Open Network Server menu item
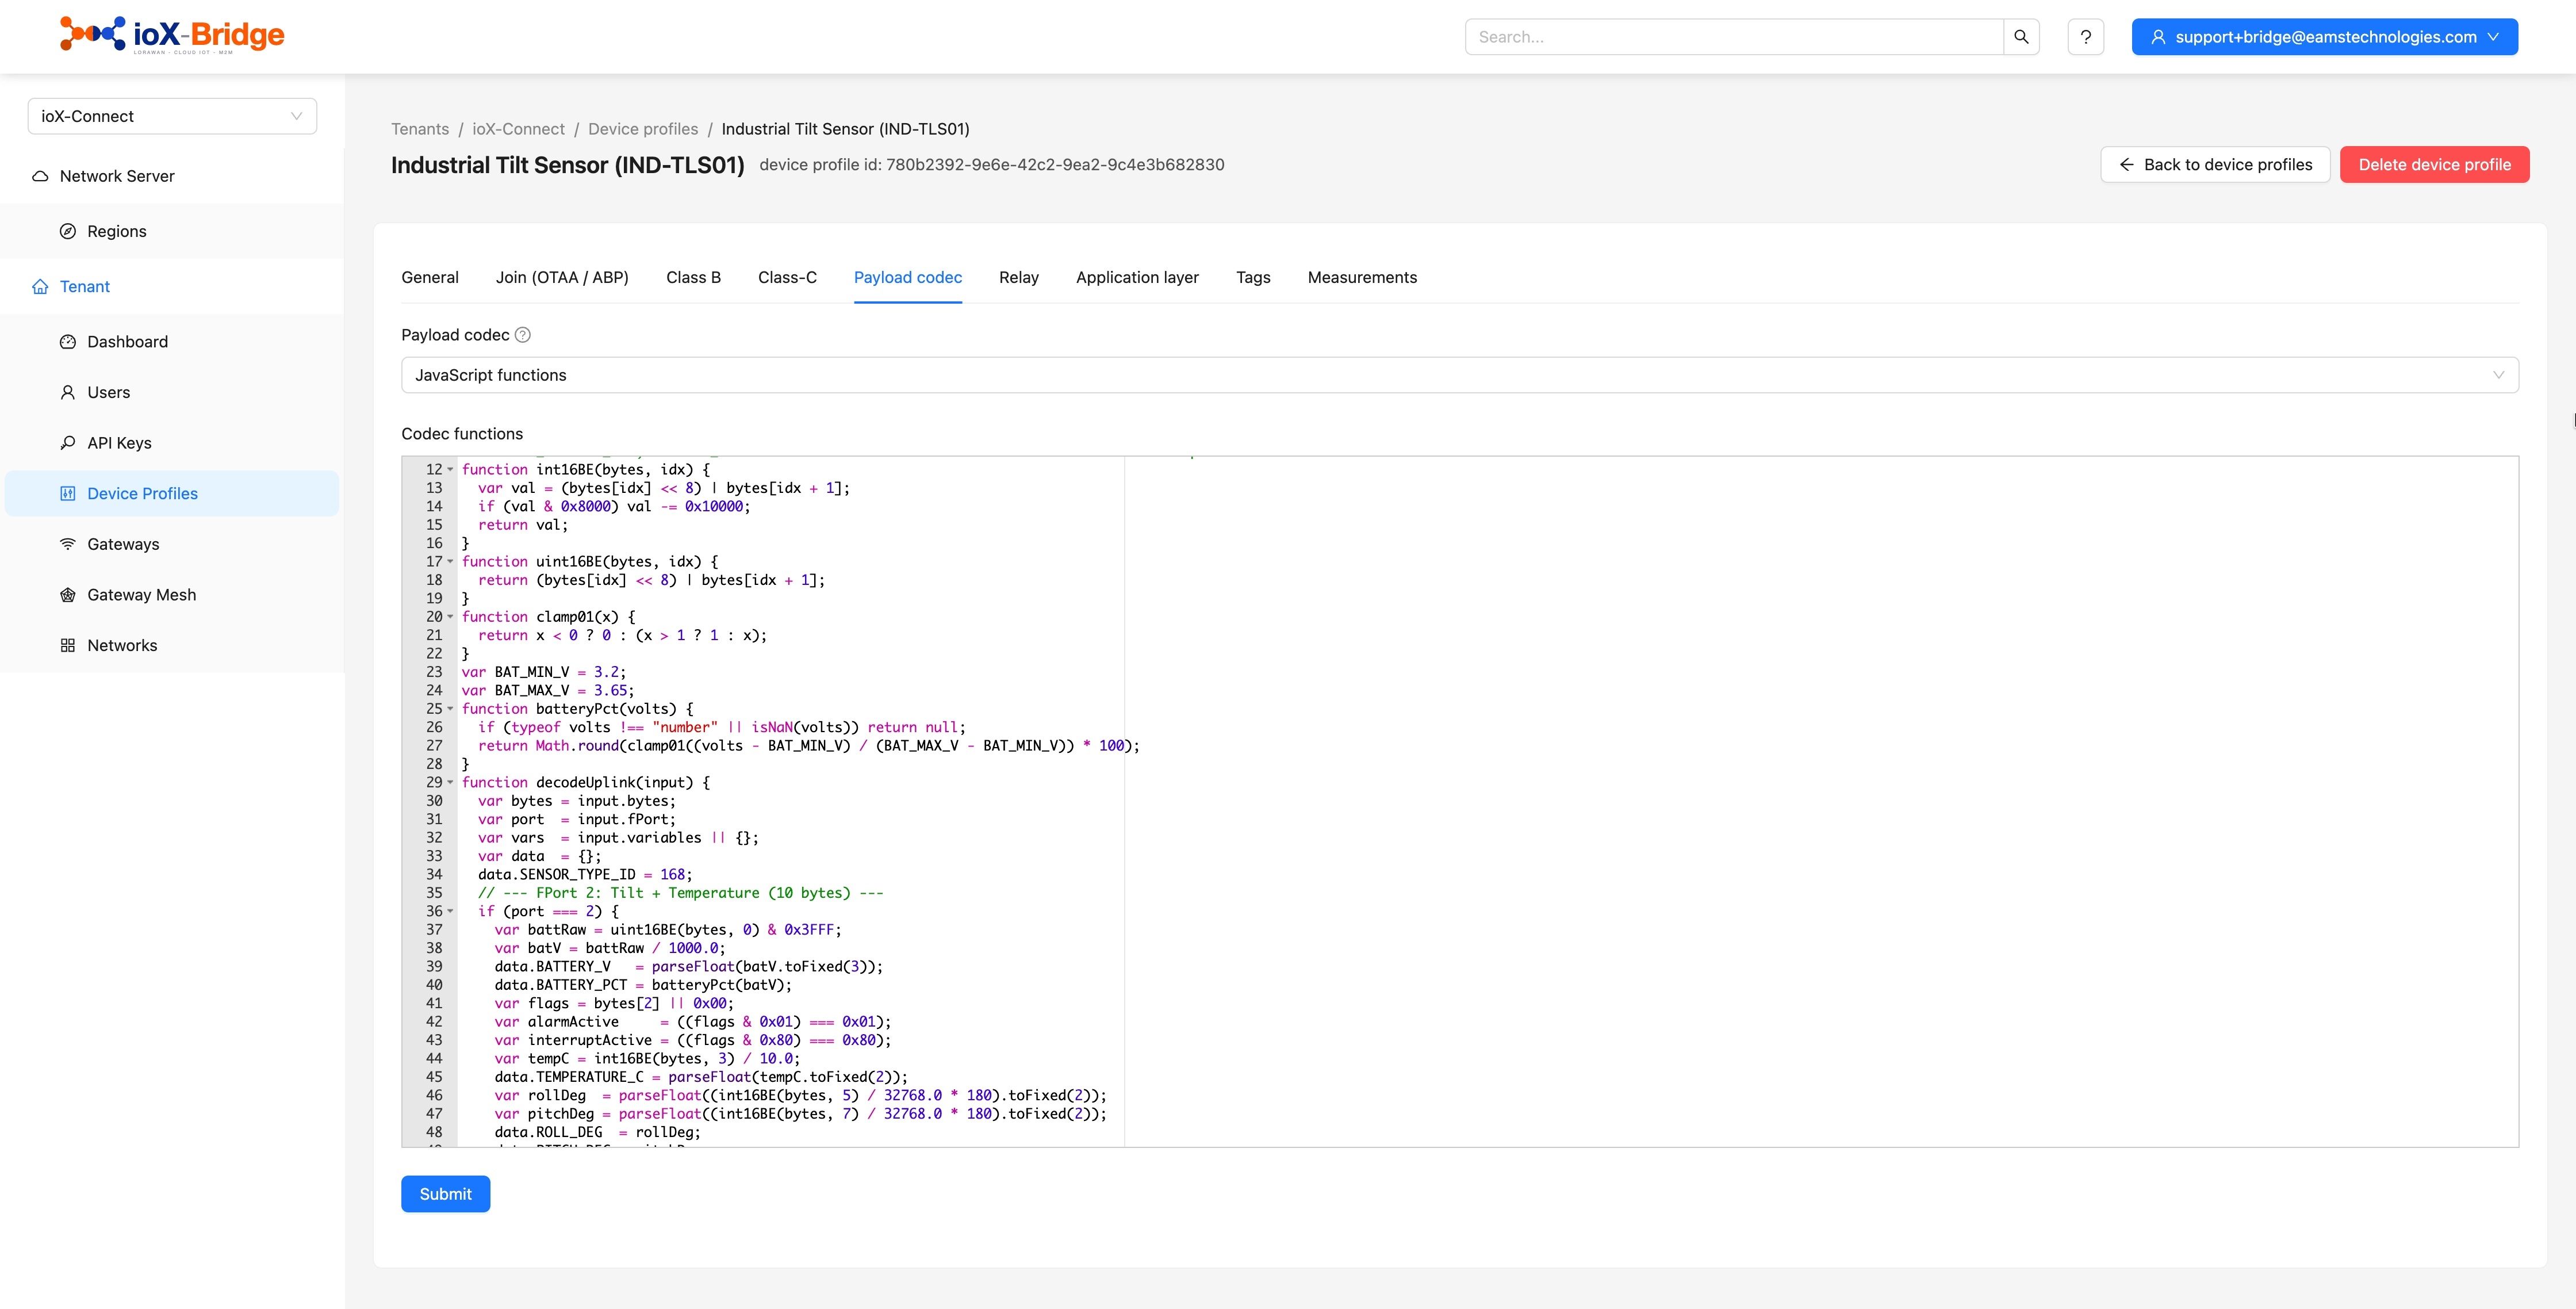The width and height of the screenshot is (2576, 1309). (172, 176)
